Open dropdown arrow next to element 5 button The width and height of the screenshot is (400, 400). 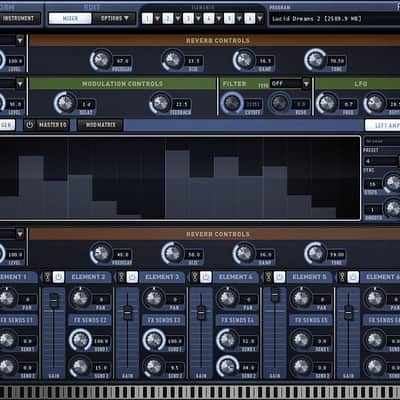pyautogui.click(x=239, y=18)
